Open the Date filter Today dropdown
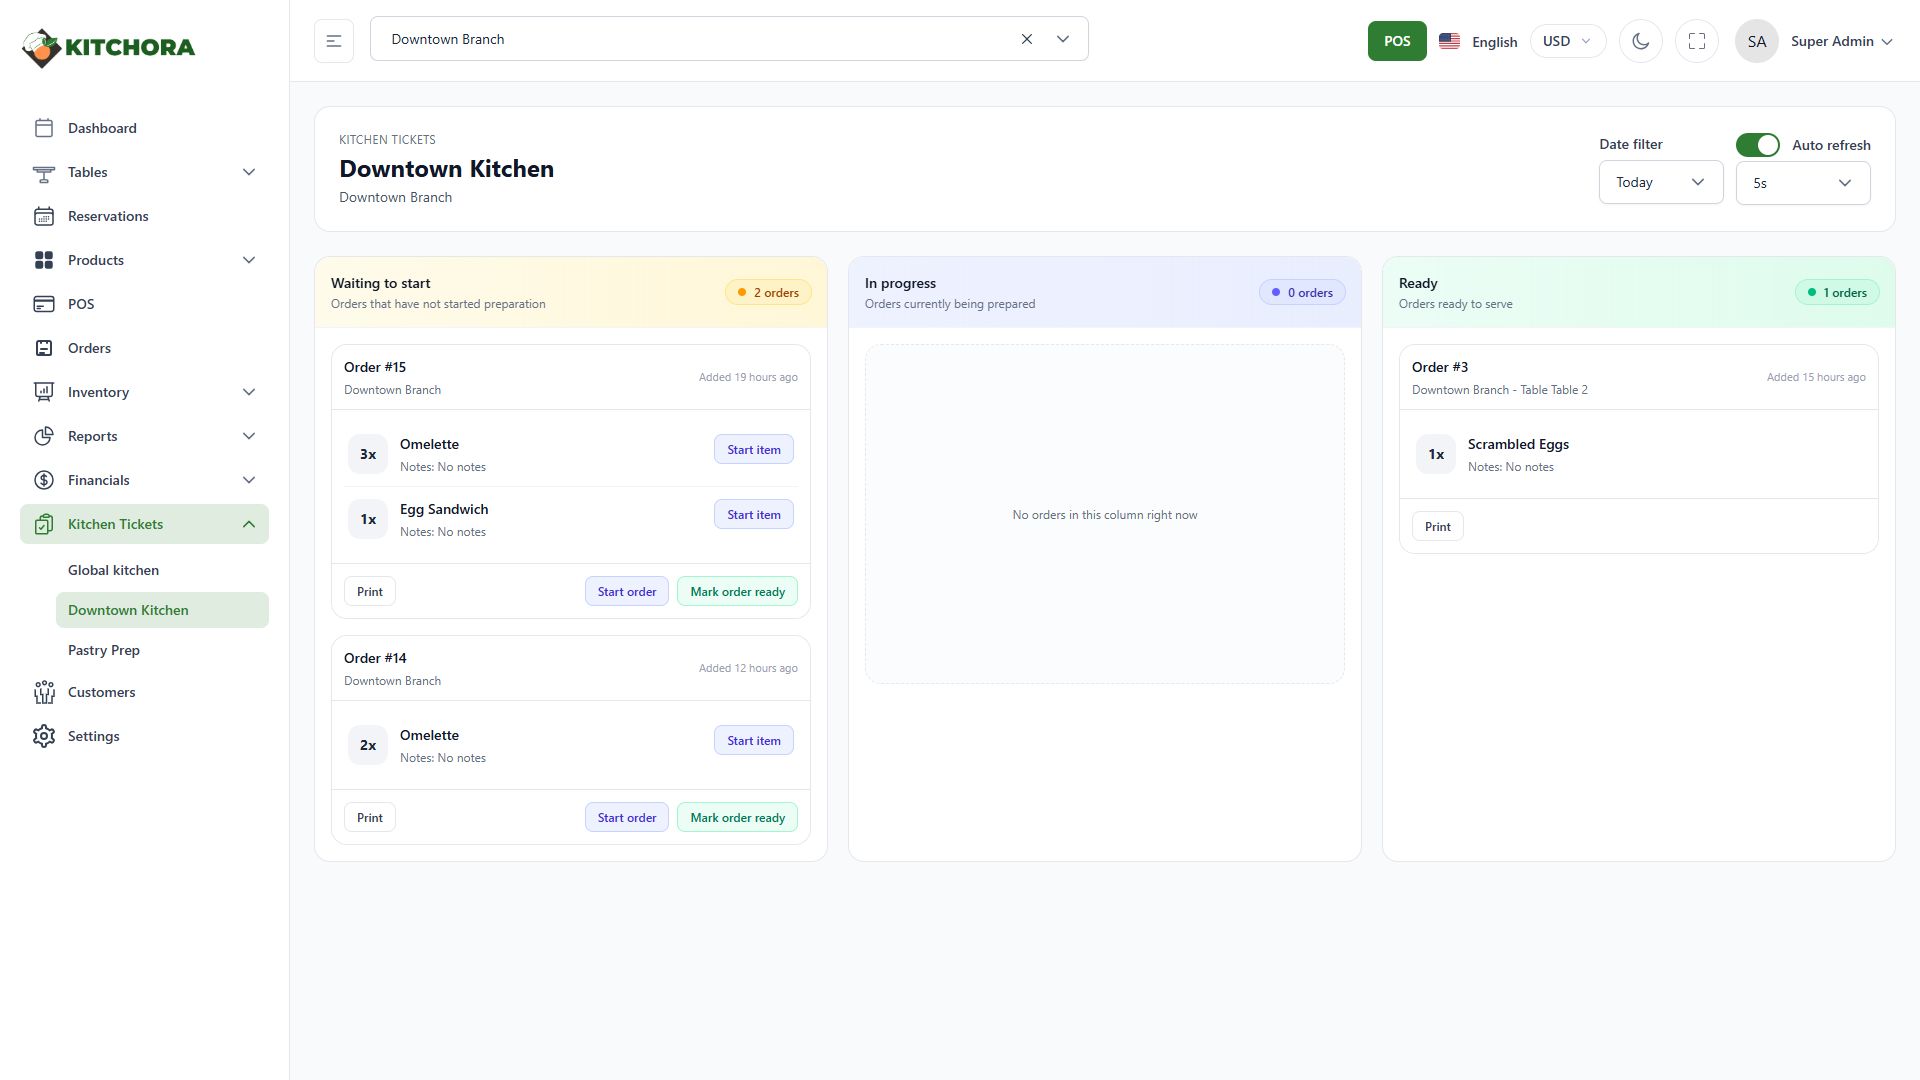1920x1080 pixels. pyautogui.click(x=1660, y=182)
